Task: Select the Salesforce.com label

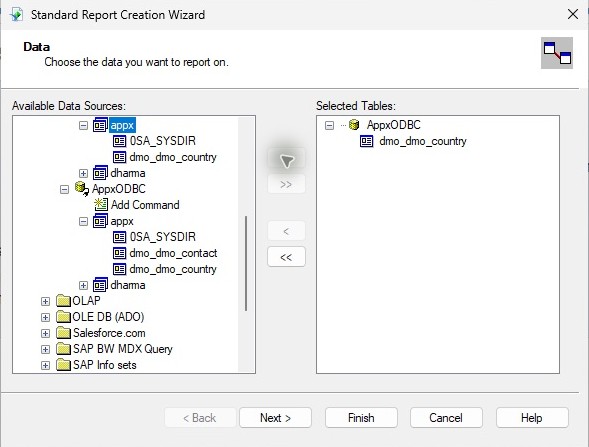Action: (109, 333)
